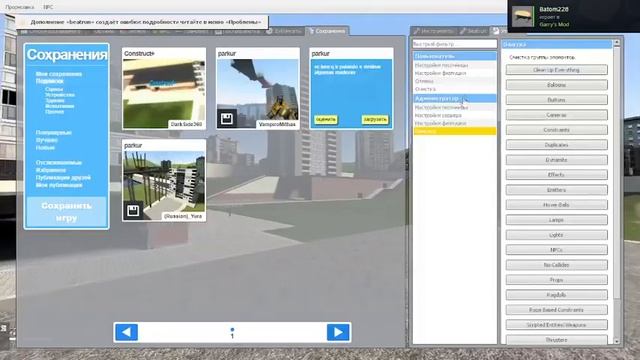
Task: Select Новые in saves sidebar
Action: (x=45, y=147)
